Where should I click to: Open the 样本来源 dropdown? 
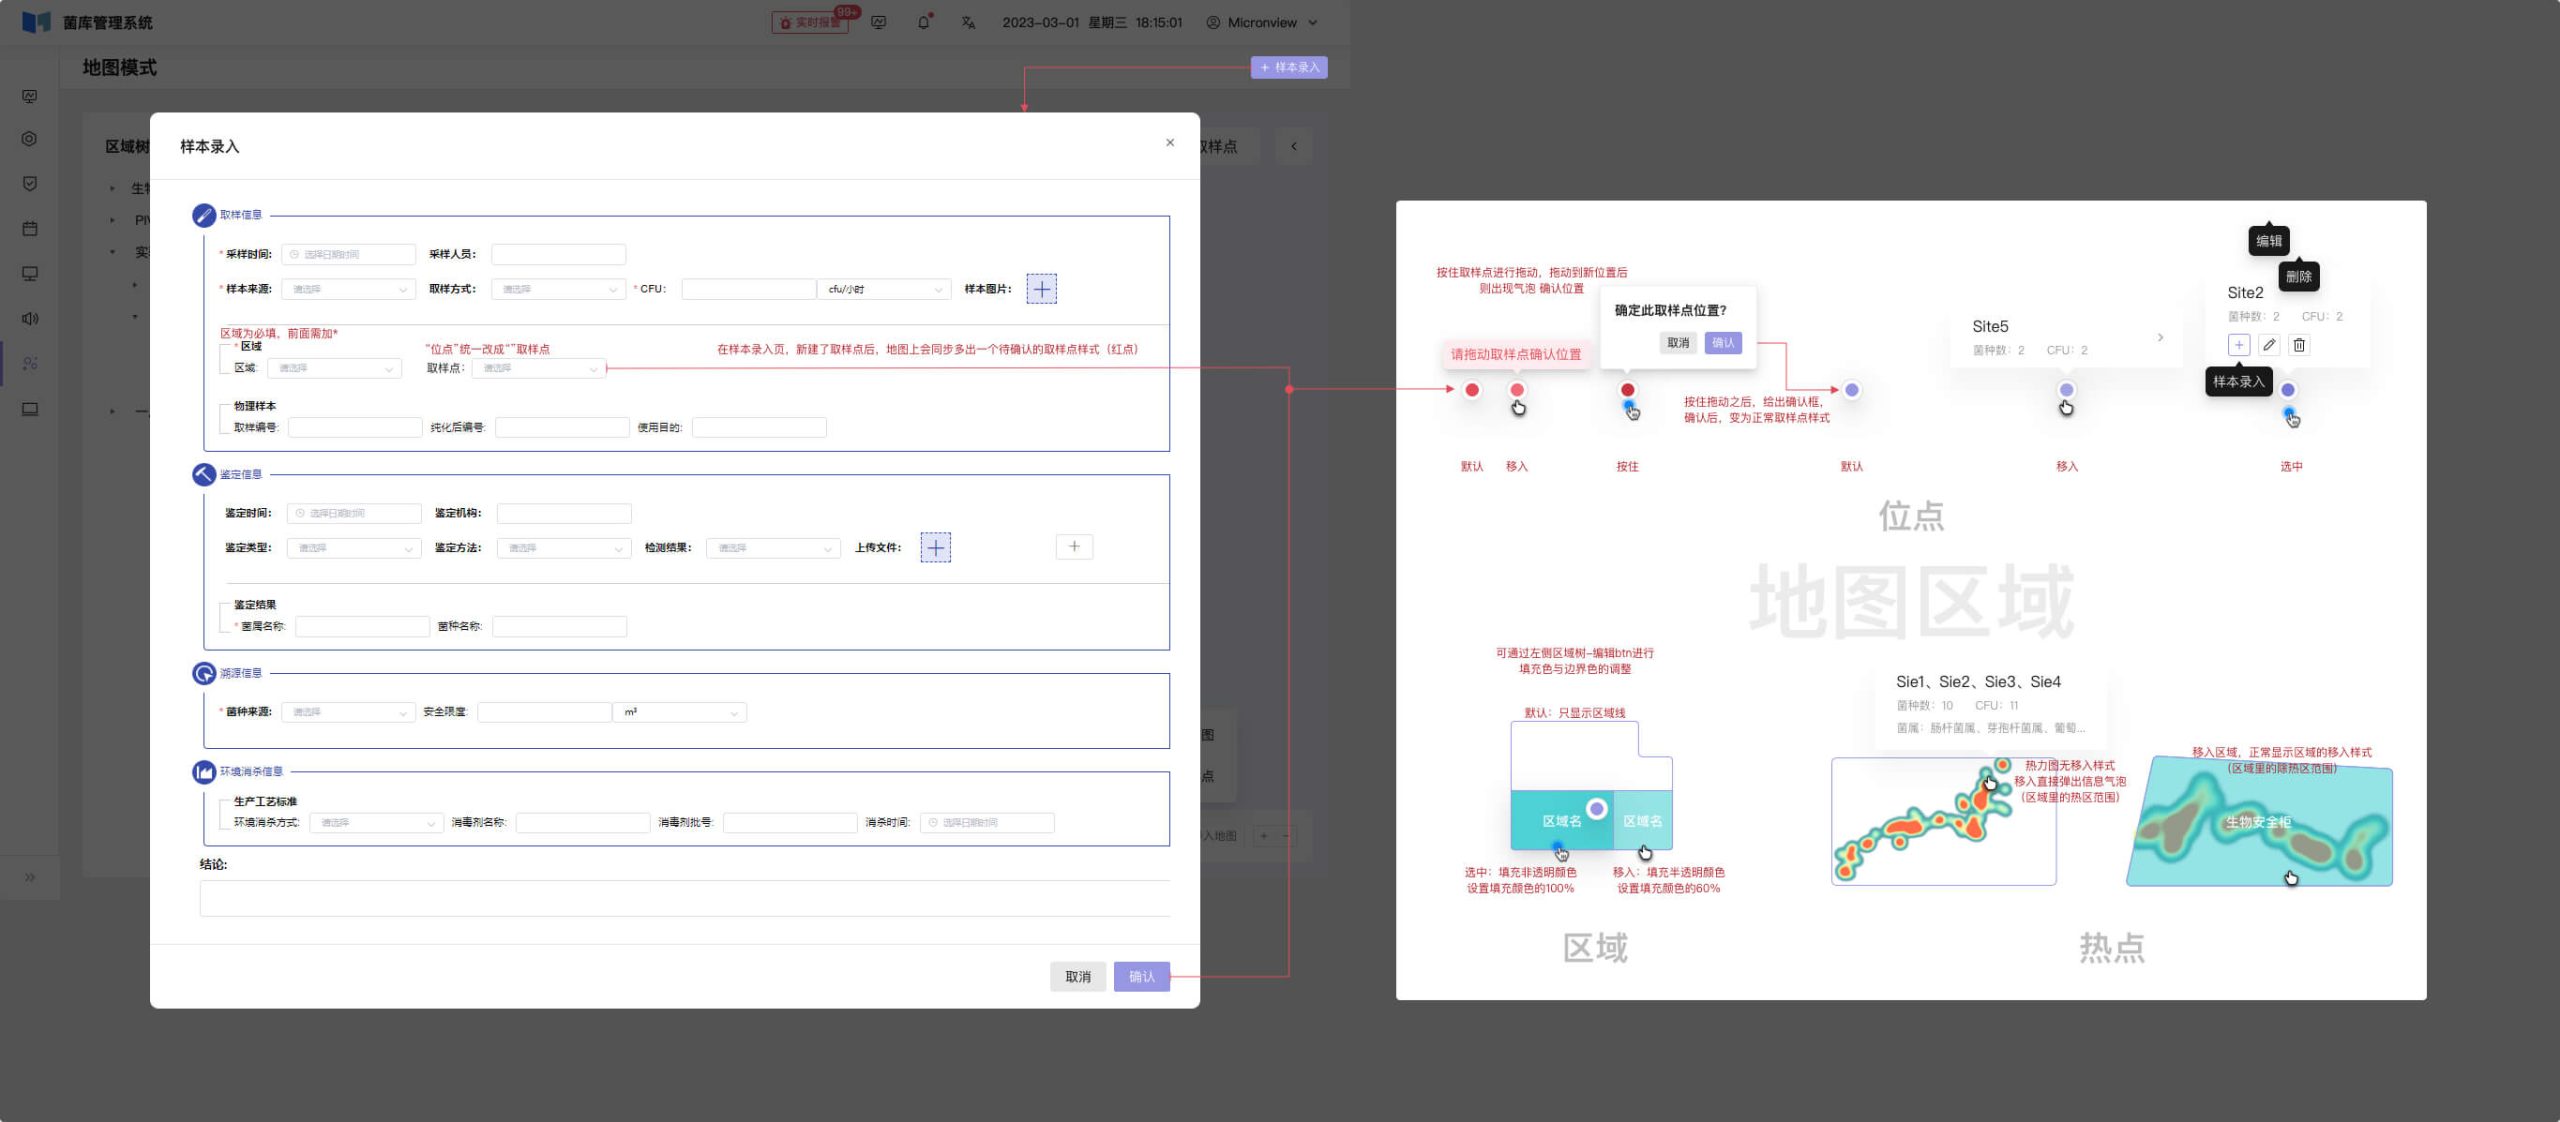tap(348, 289)
